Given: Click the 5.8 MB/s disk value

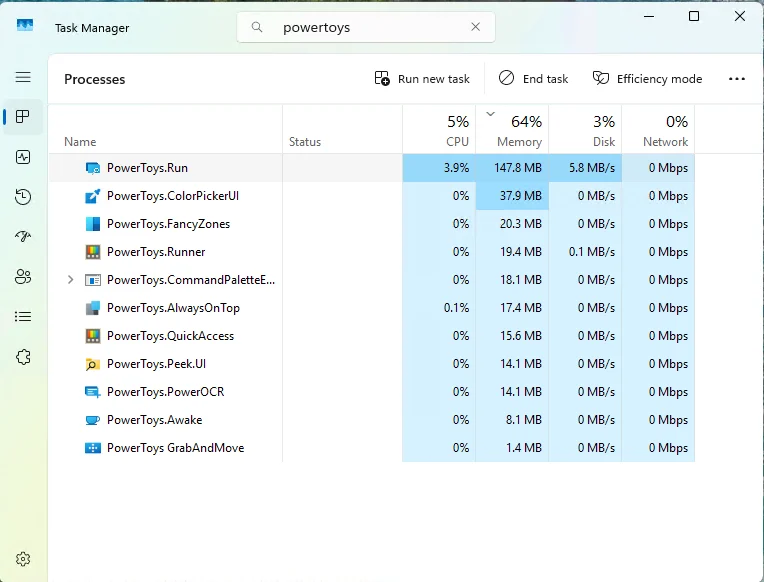Looking at the screenshot, I should (592, 168).
